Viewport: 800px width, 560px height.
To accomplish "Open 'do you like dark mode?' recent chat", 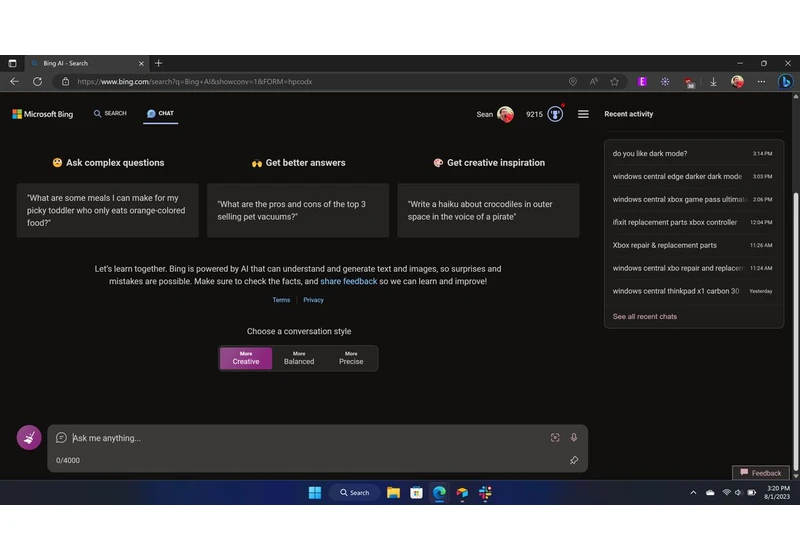I will (693, 154).
